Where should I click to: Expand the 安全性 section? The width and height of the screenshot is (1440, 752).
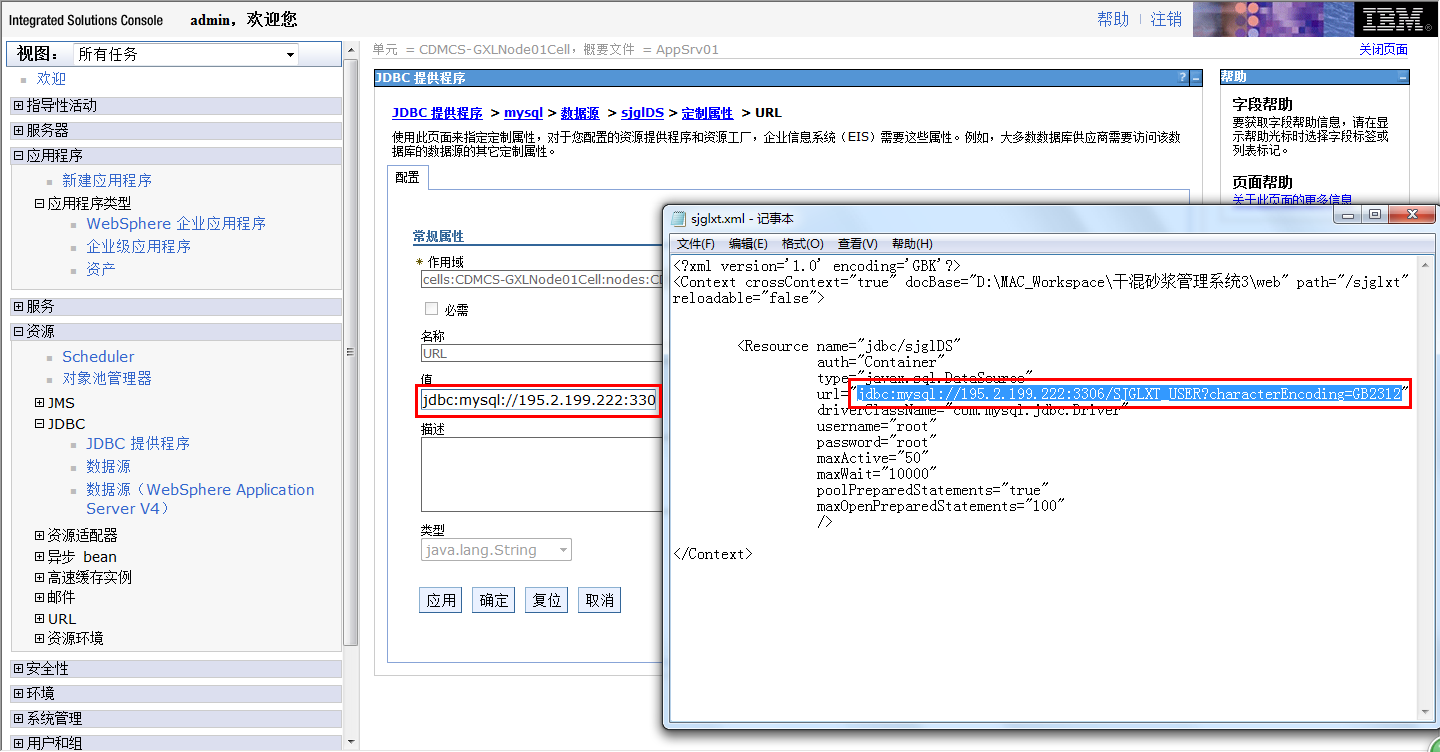pyautogui.click(x=19, y=668)
